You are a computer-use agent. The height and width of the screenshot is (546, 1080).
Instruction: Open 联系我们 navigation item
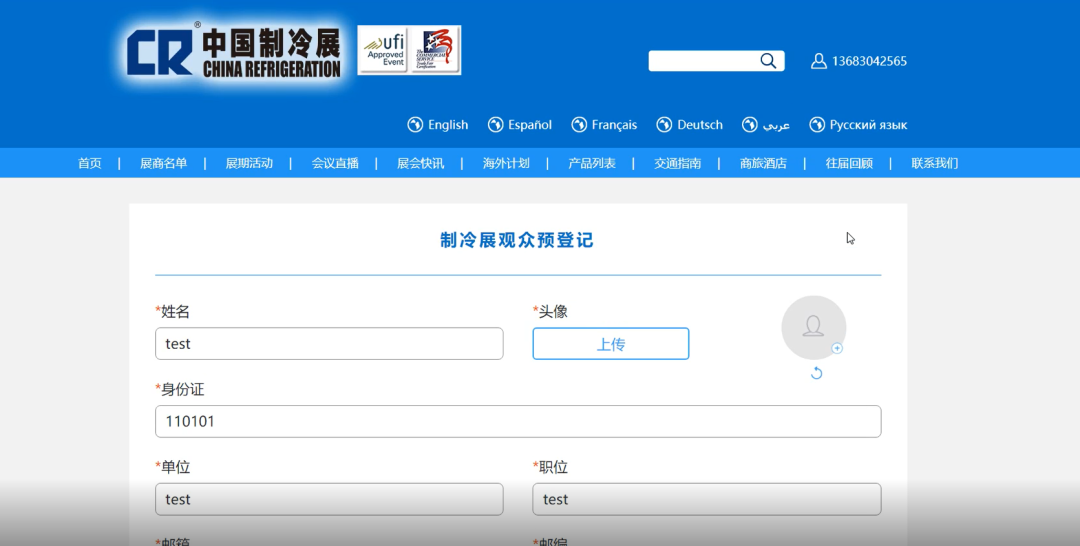tap(935, 163)
